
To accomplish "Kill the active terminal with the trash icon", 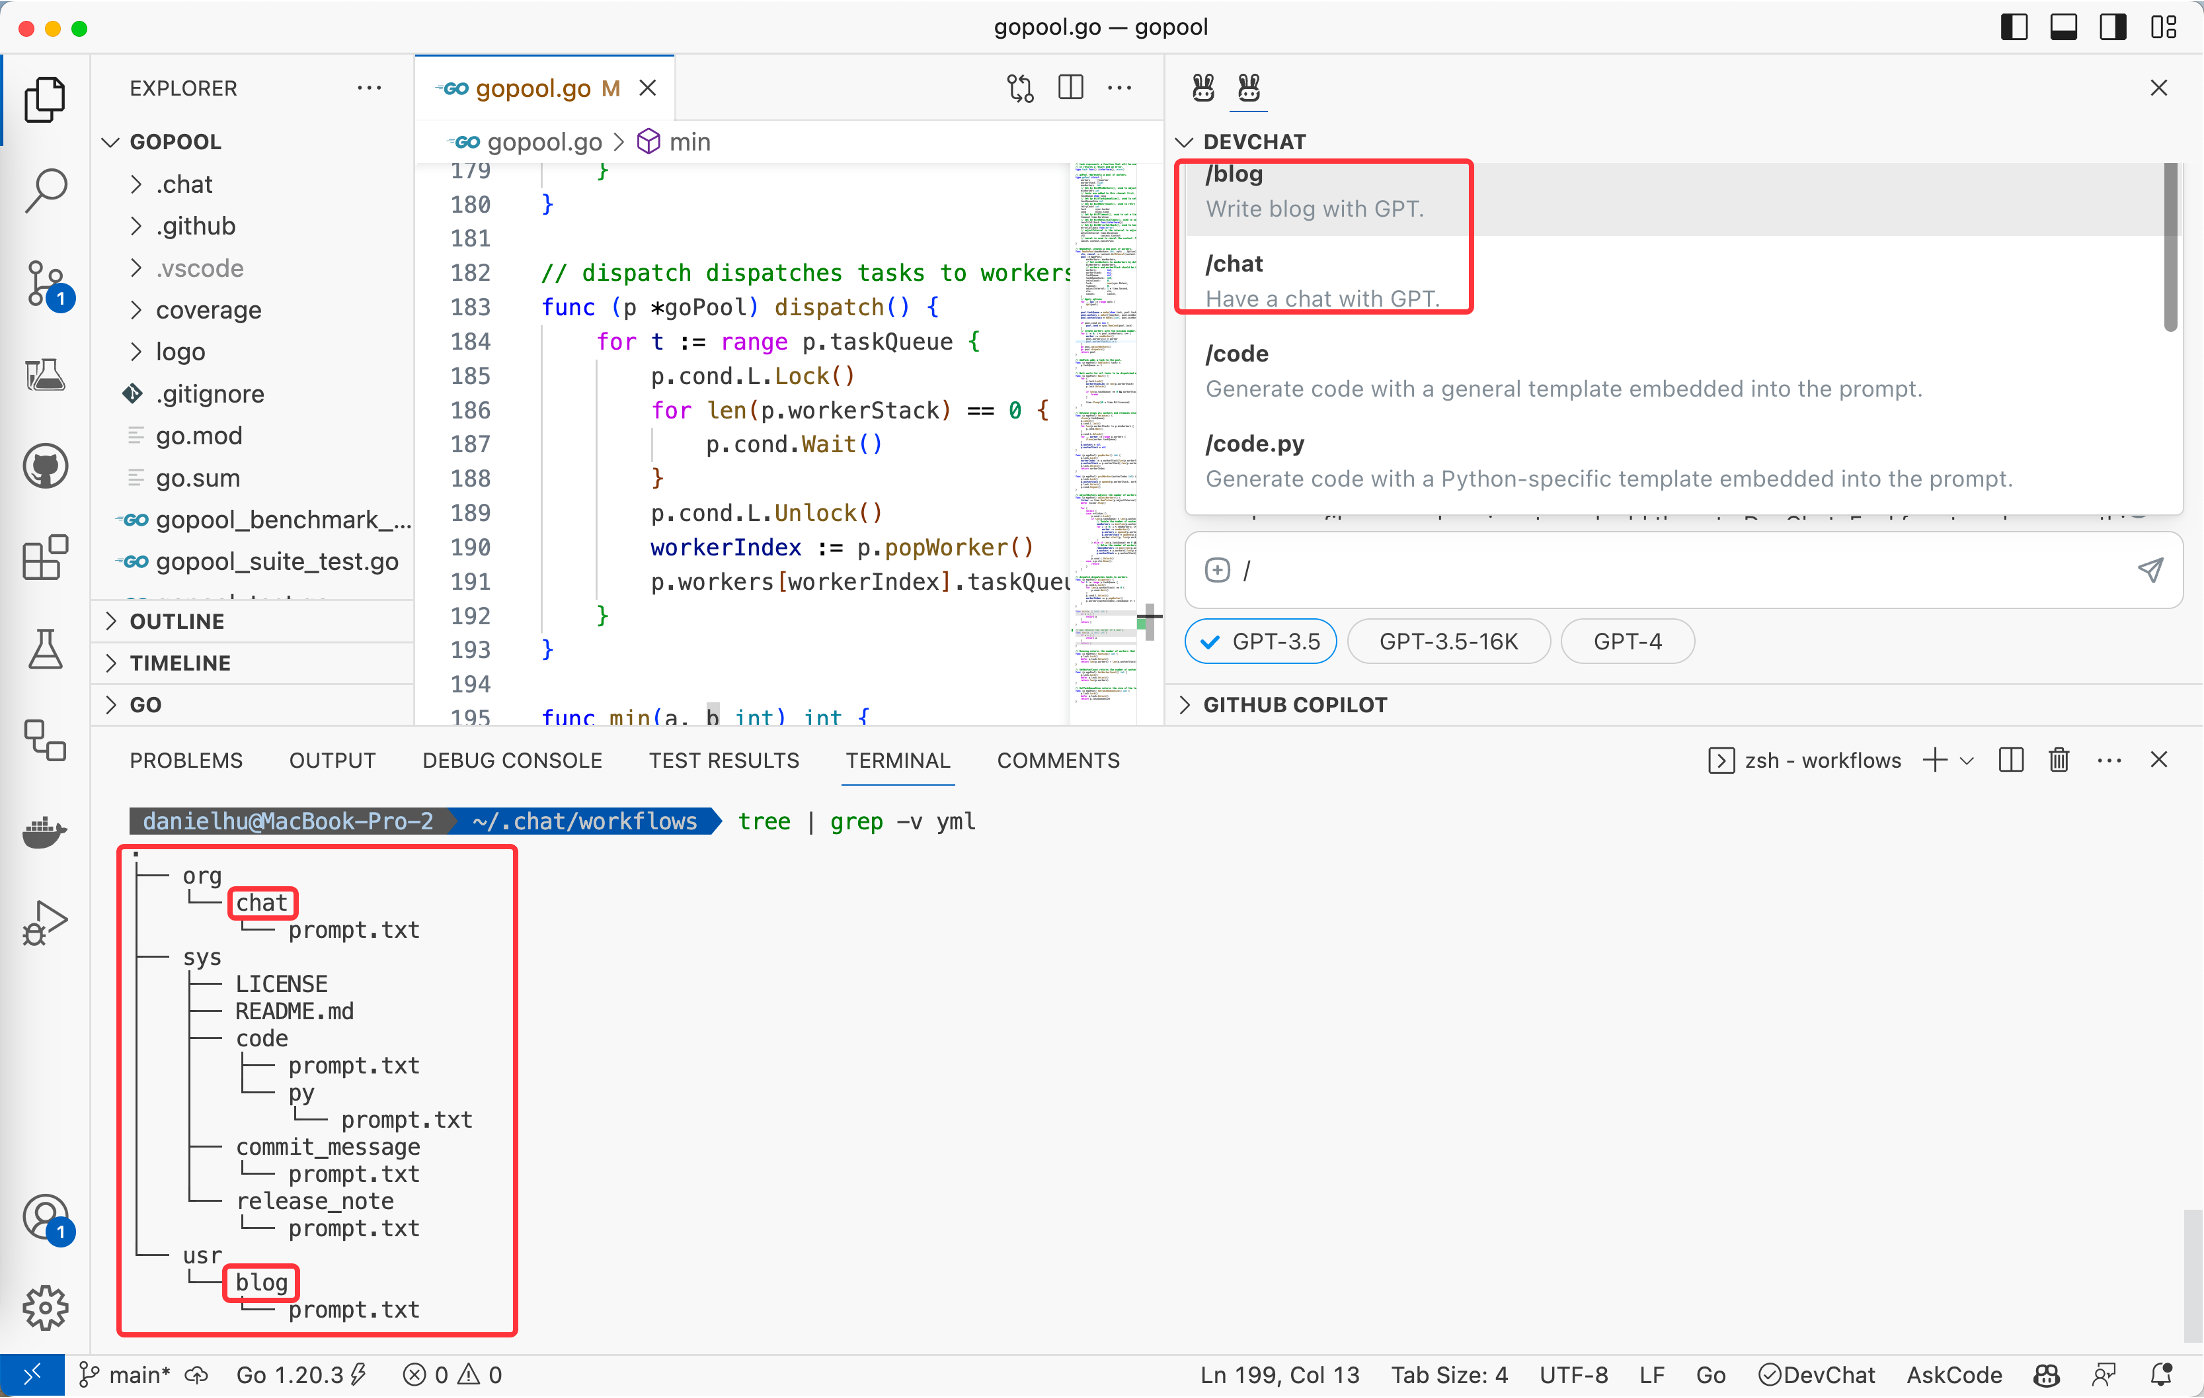I will pyautogui.click(x=2058, y=760).
